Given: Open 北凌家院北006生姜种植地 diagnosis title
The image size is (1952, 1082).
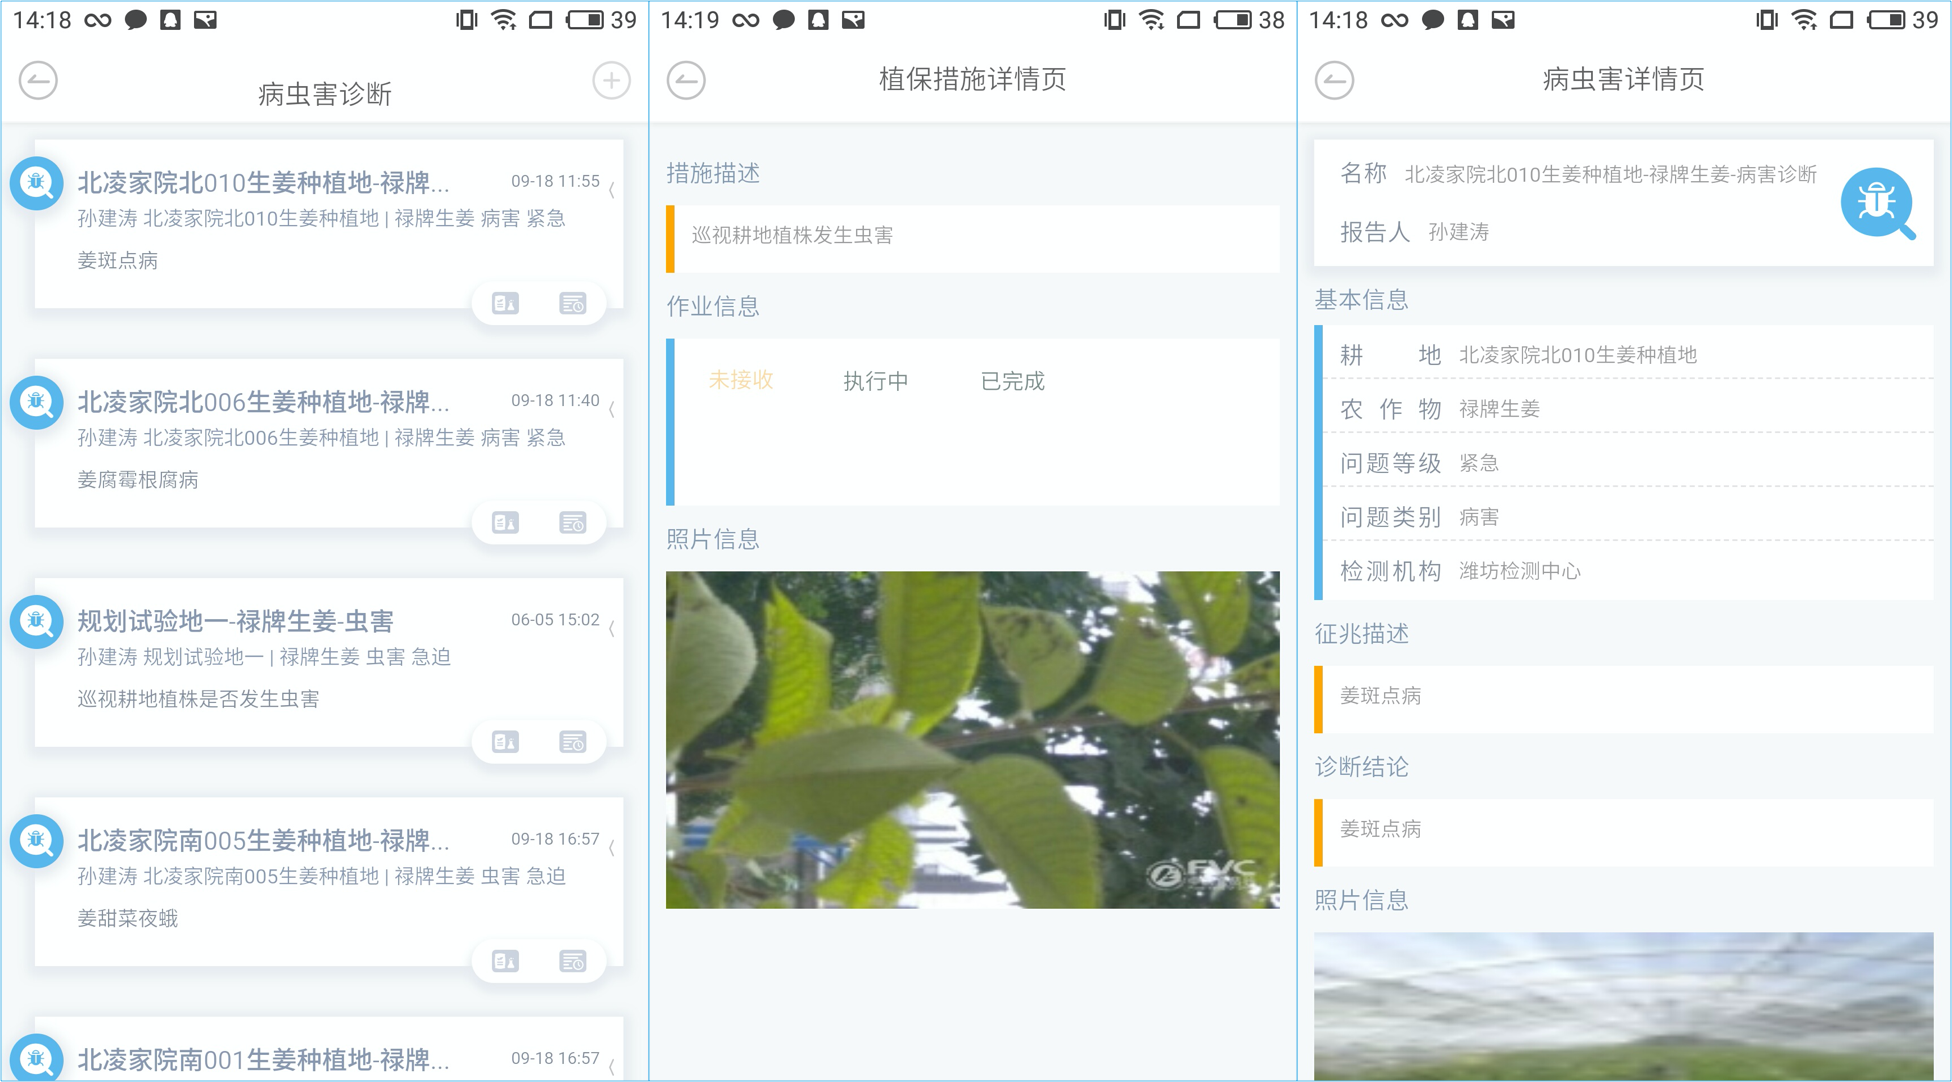Looking at the screenshot, I should click(x=264, y=402).
